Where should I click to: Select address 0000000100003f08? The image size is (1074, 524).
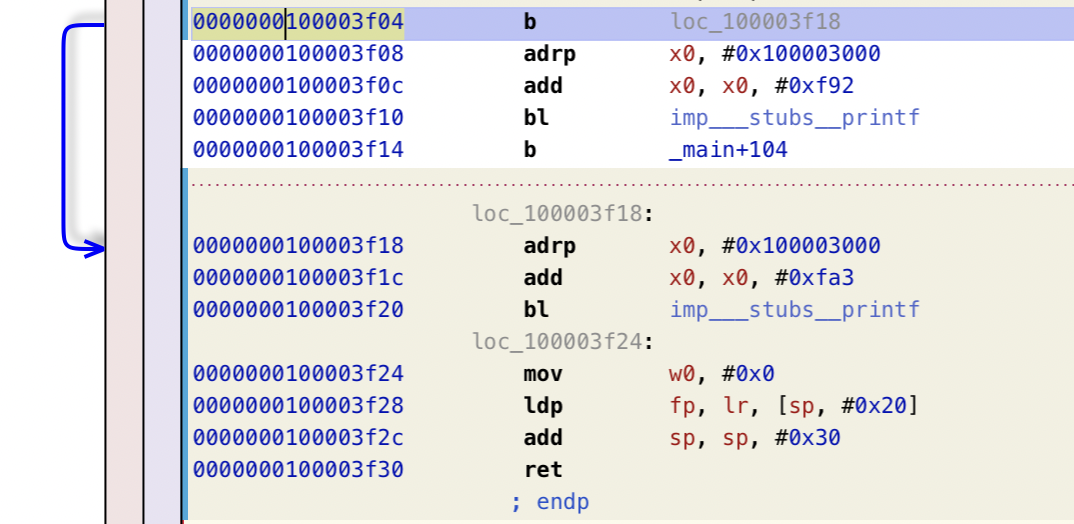(x=298, y=54)
